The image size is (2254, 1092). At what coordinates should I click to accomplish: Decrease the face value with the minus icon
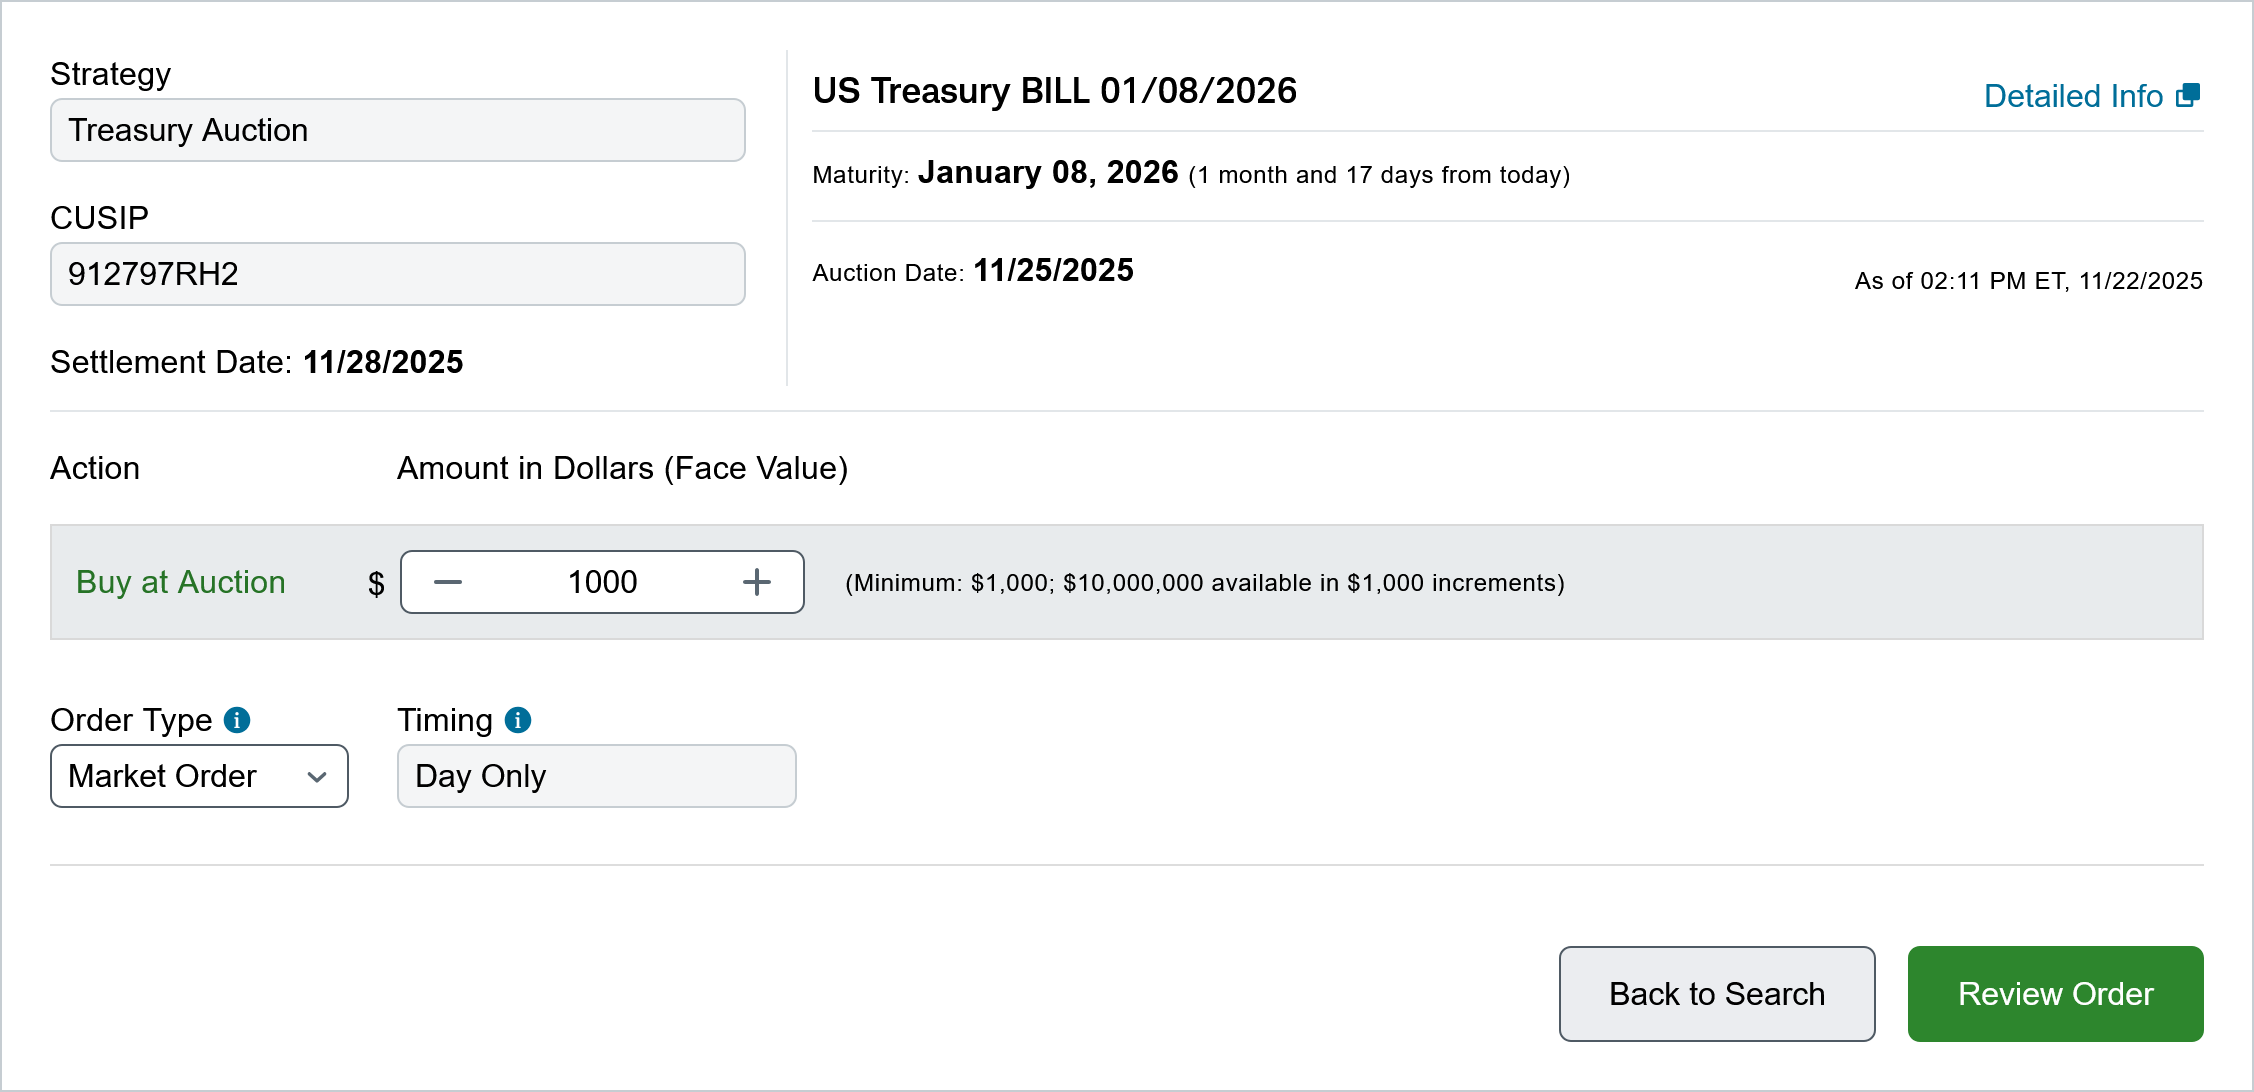pyautogui.click(x=448, y=582)
